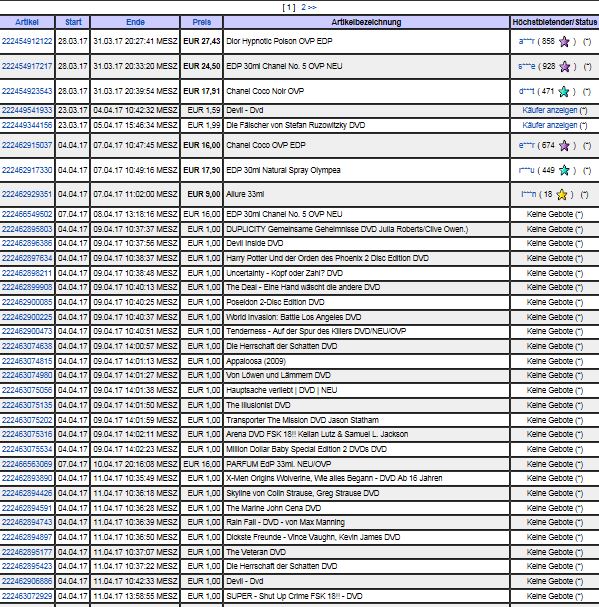Click 'EDP 30ml Natural Spray Olympea' text
The width and height of the screenshot is (599, 607).
[283, 170]
